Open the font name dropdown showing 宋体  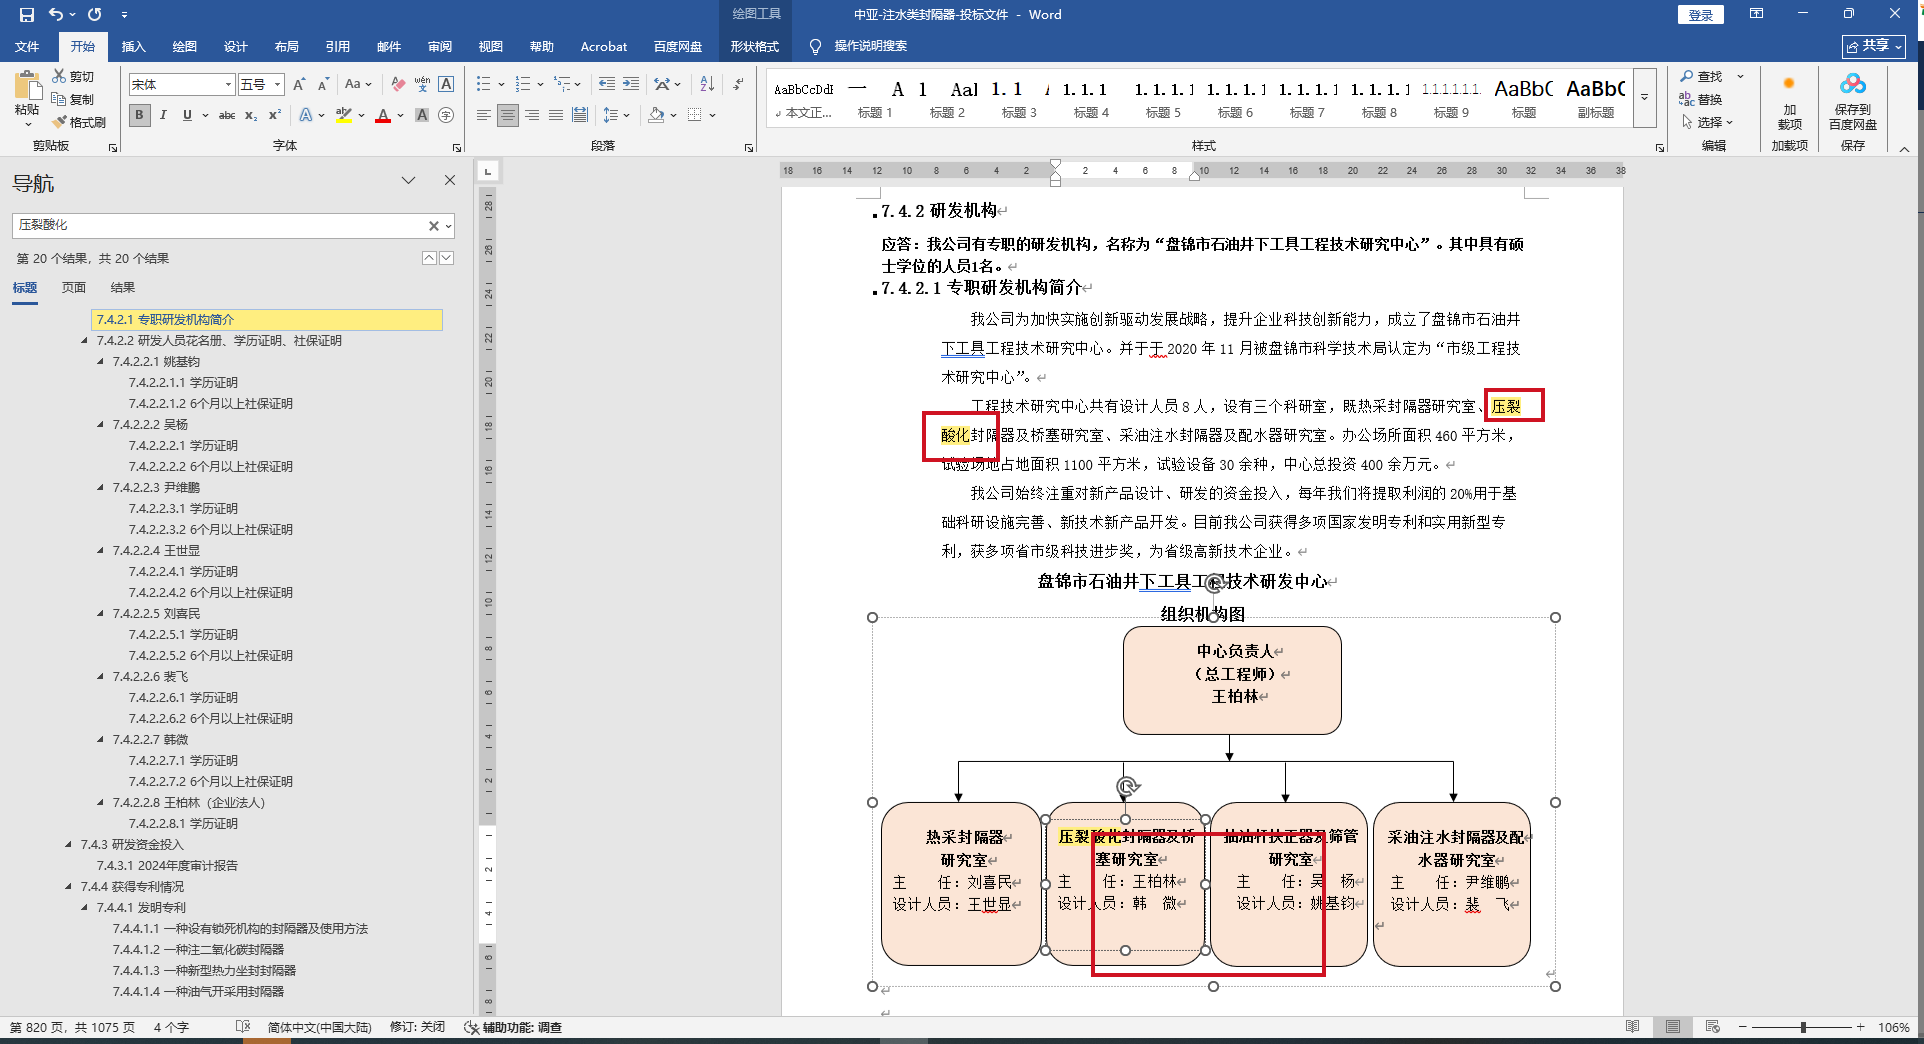(x=228, y=85)
